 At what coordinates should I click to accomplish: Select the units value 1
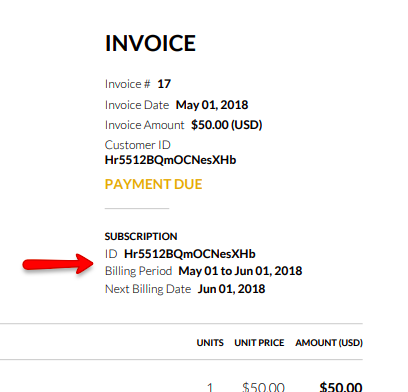pos(210,387)
